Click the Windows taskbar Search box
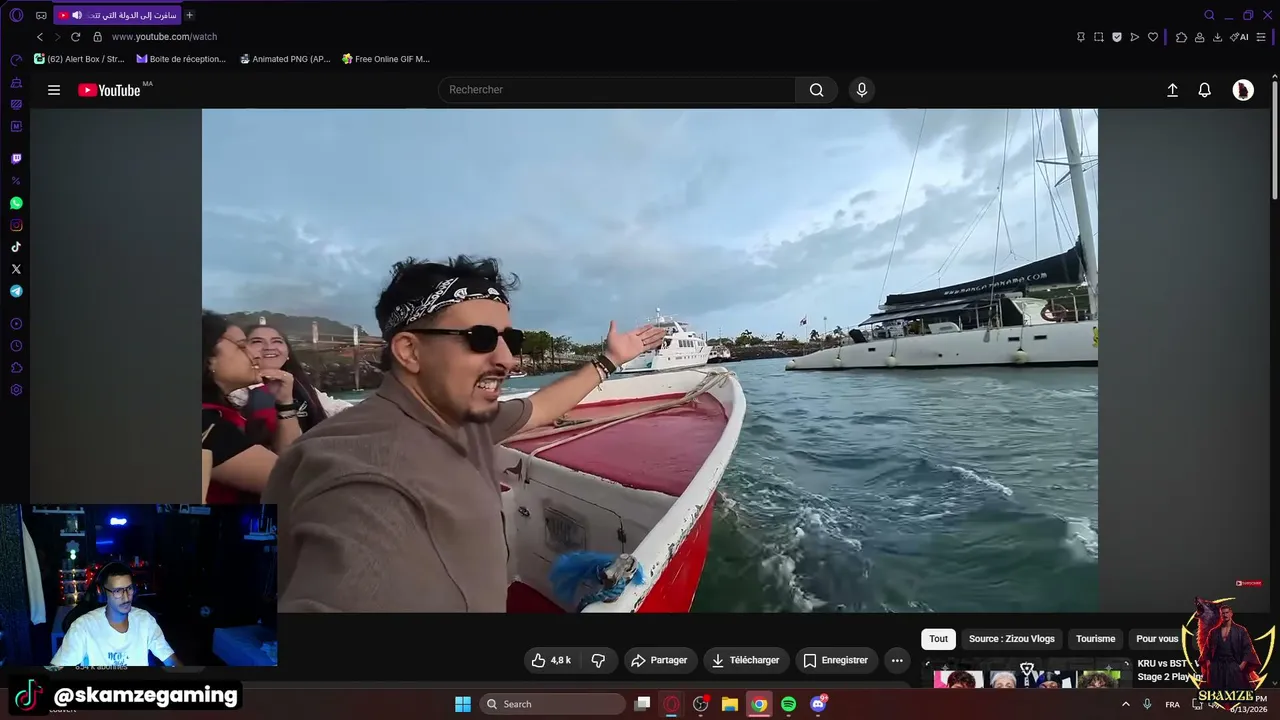The width and height of the screenshot is (1280, 720). coord(552,704)
